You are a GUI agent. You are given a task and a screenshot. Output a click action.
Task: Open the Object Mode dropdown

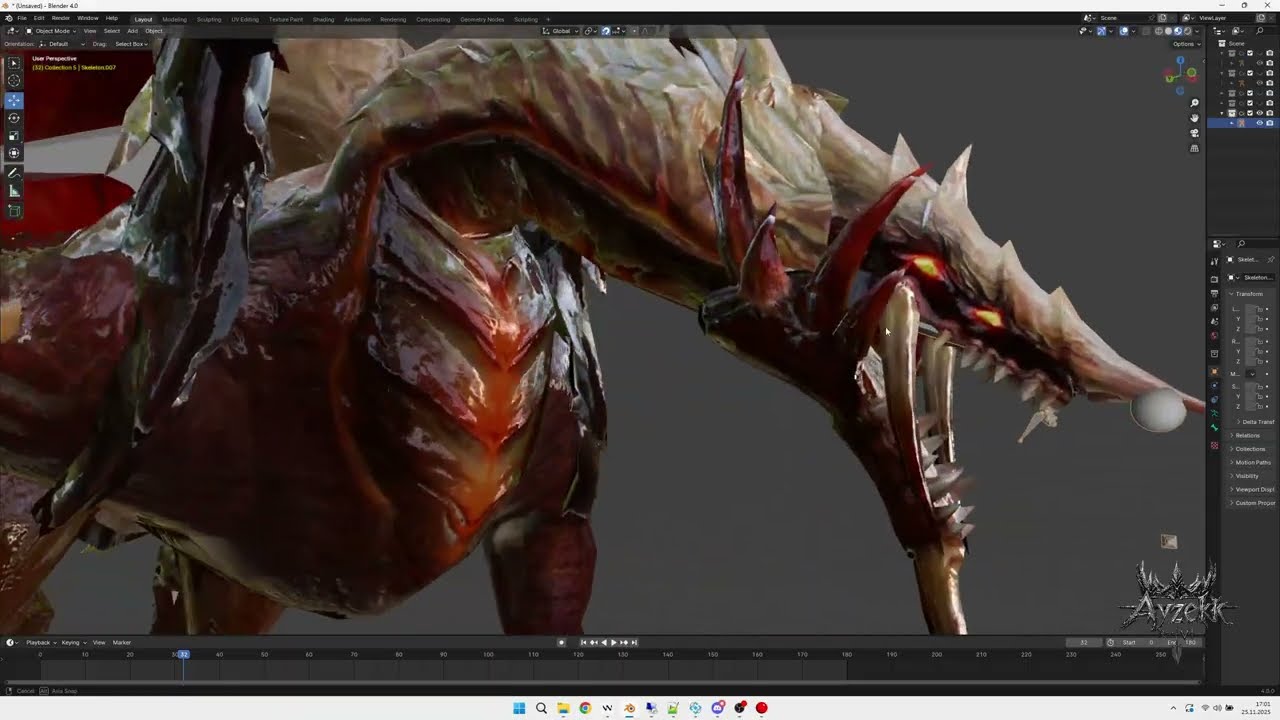click(x=49, y=31)
